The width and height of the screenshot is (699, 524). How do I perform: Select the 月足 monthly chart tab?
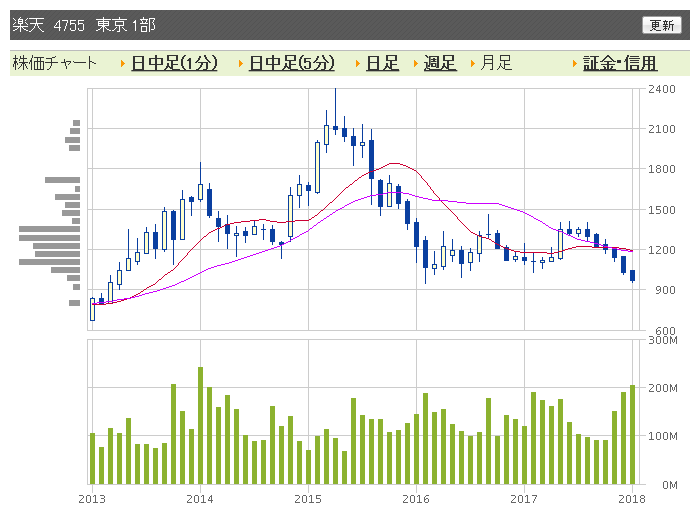(496, 64)
